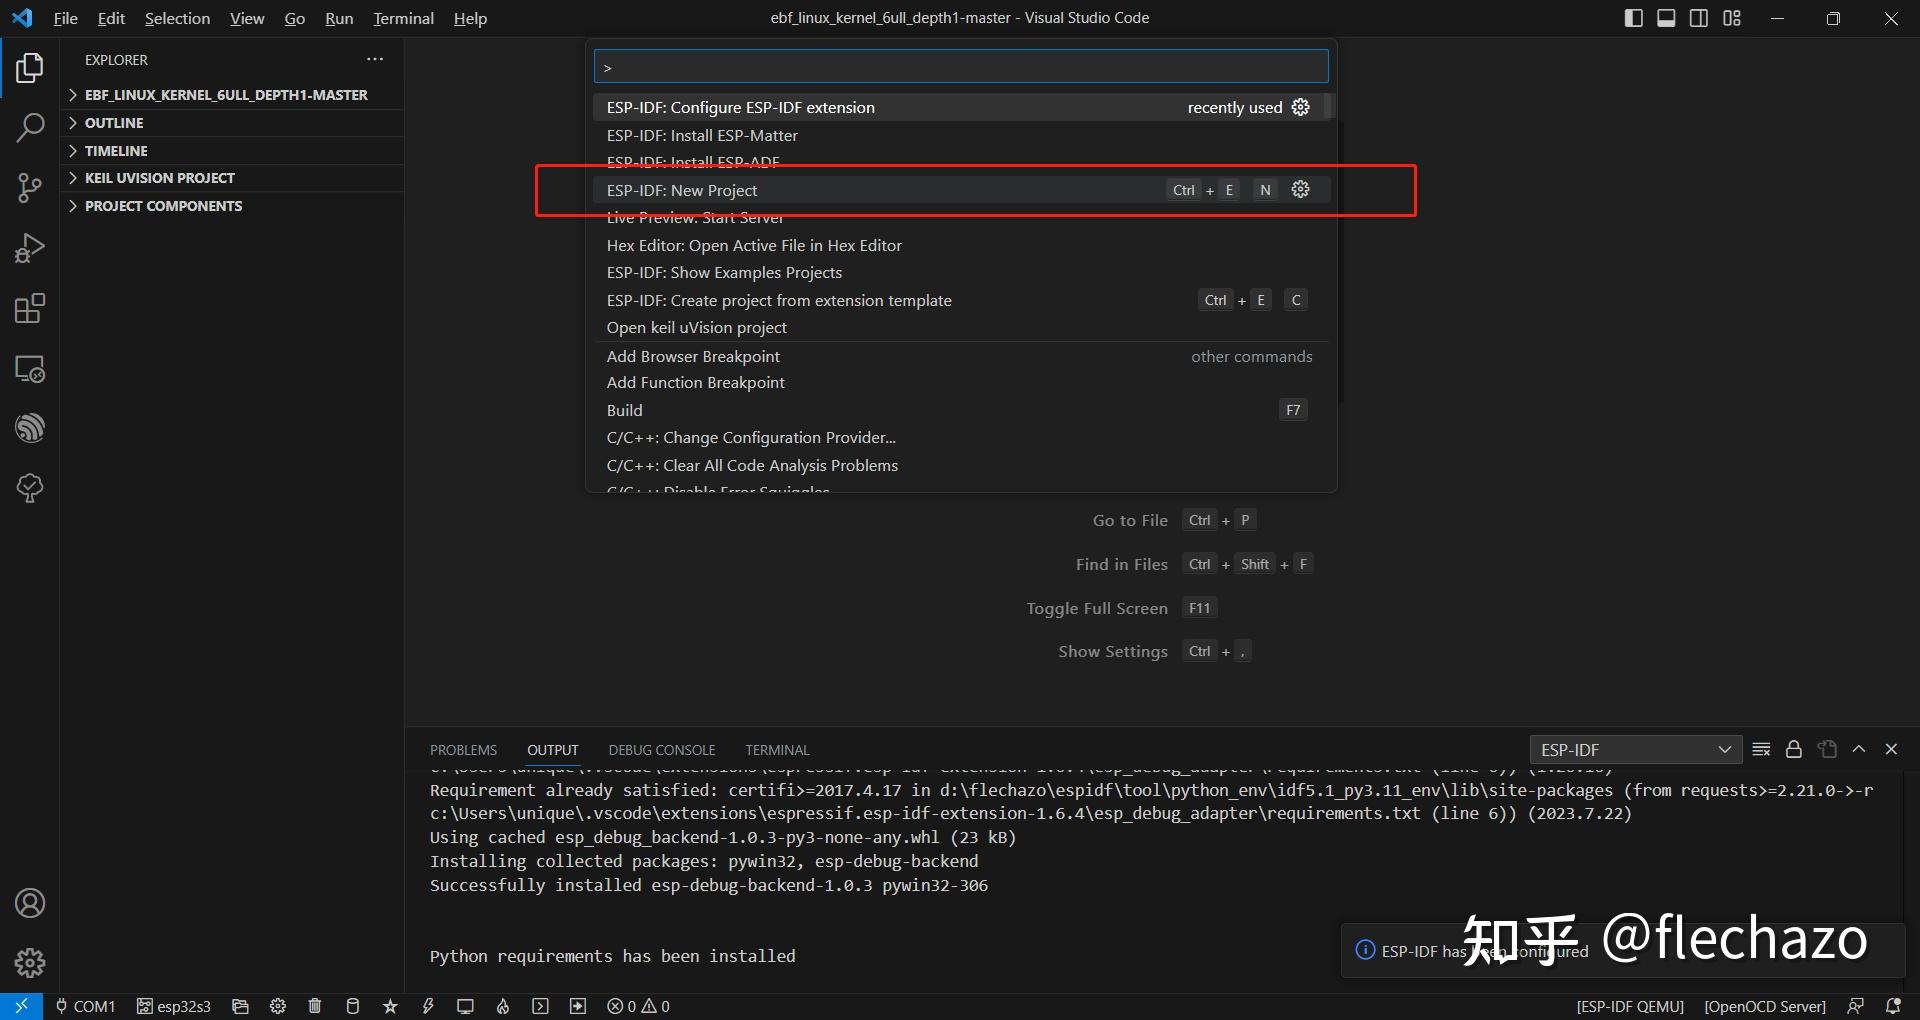The width and height of the screenshot is (1920, 1020).
Task: Run ESP-IDF: Install ESP-Matter command
Action: (961, 135)
